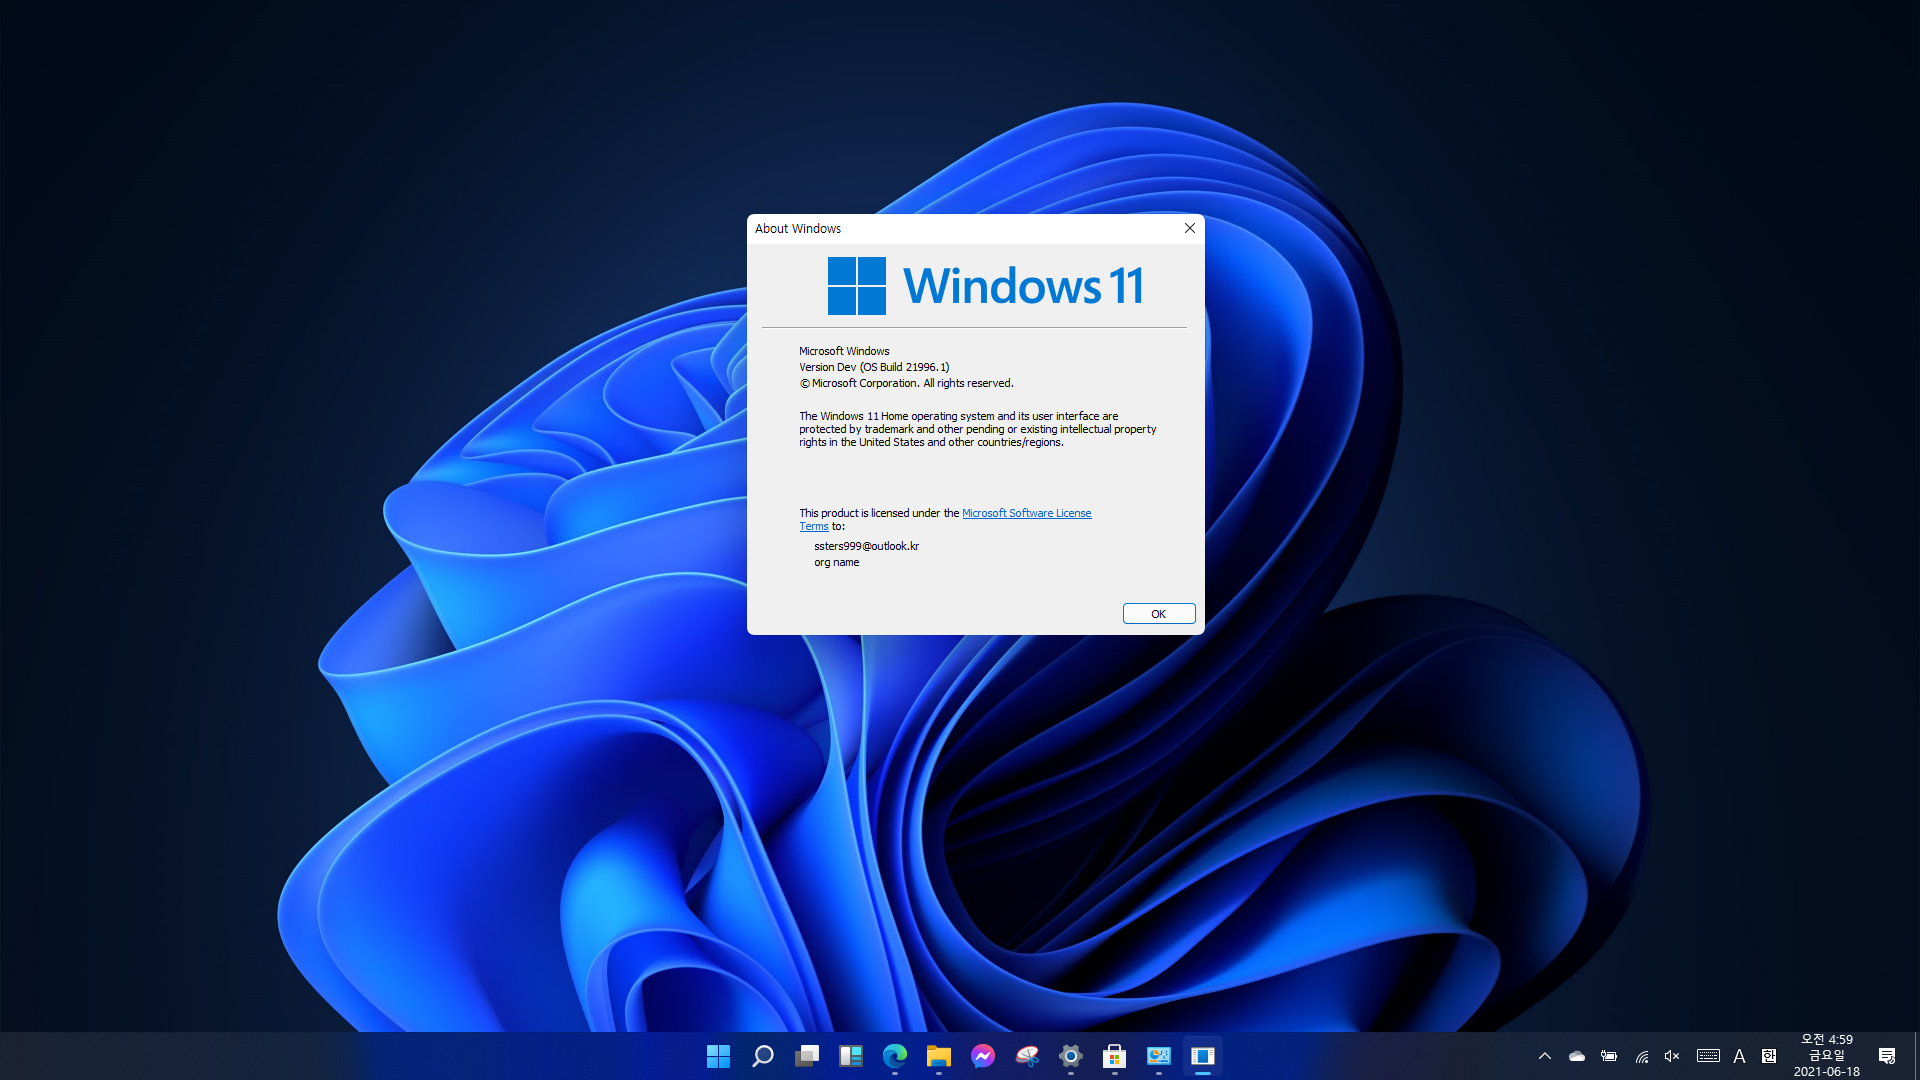Viewport: 1920px width, 1080px height.
Task: Expand the hidden system tray icons
Action: pyautogui.click(x=1544, y=1056)
